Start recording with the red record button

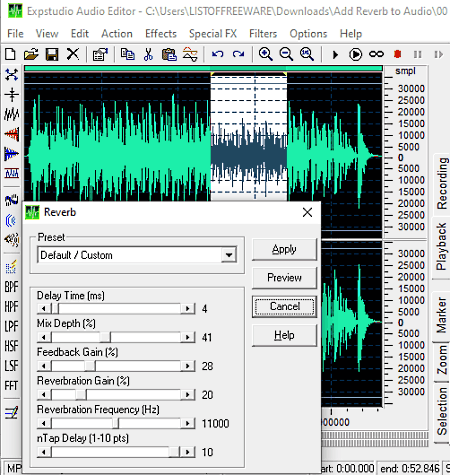pyautogui.click(x=397, y=54)
